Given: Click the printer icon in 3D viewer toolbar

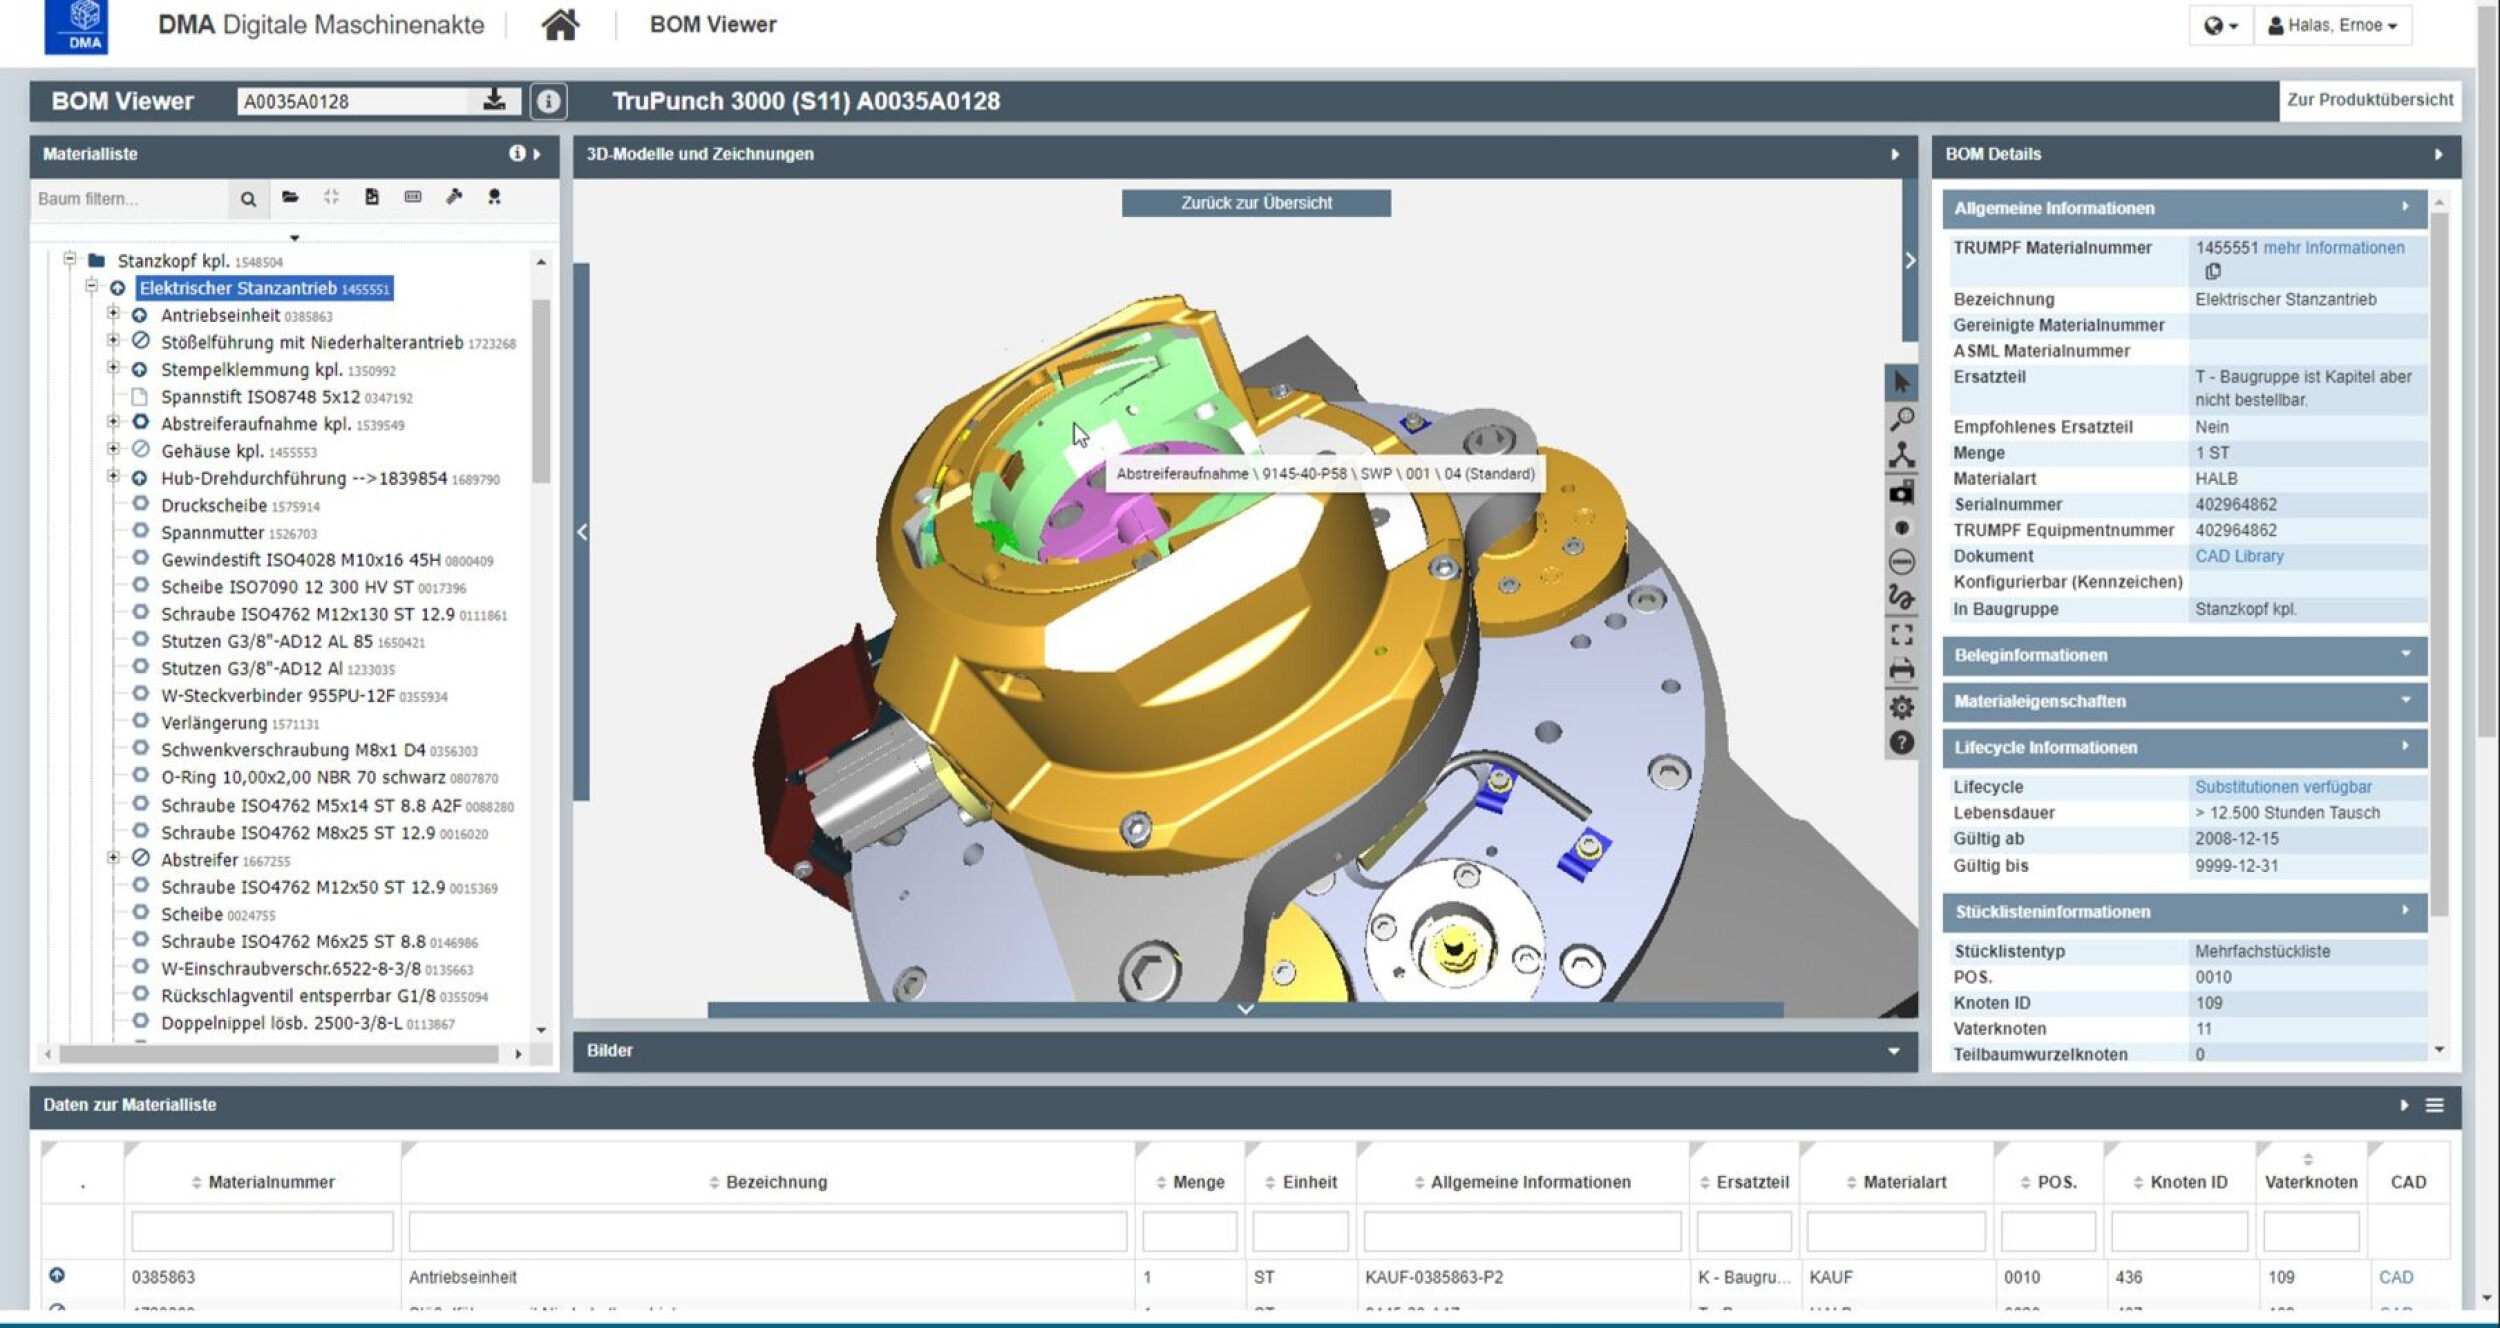Looking at the screenshot, I should [1901, 670].
